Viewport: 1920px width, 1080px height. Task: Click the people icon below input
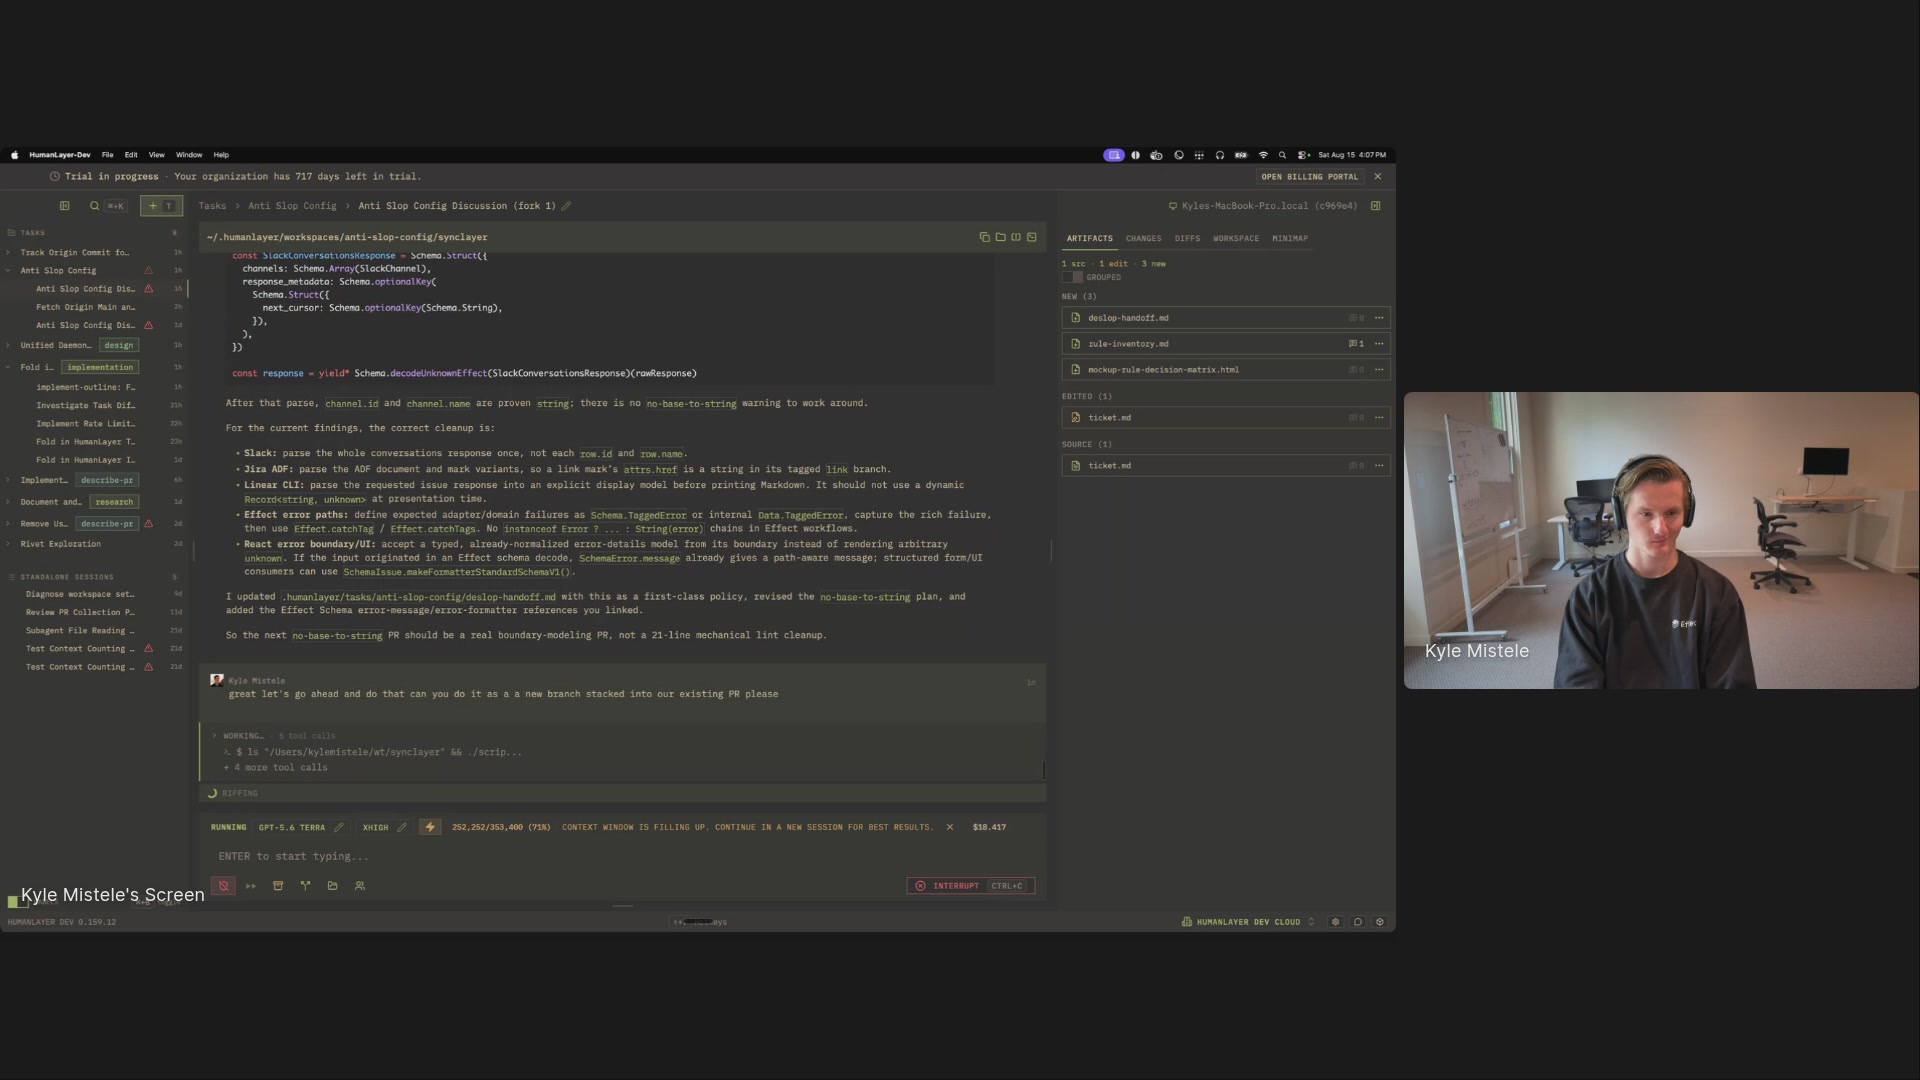point(360,886)
